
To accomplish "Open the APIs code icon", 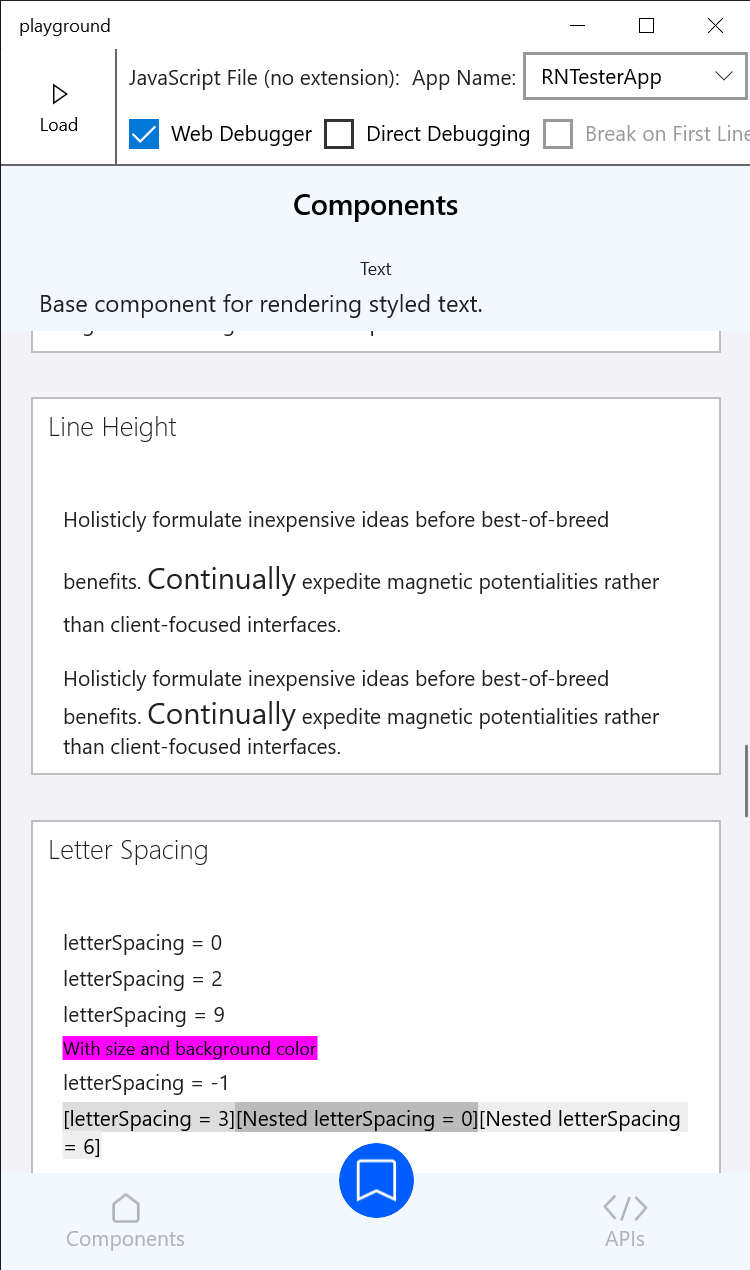I will [625, 1208].
